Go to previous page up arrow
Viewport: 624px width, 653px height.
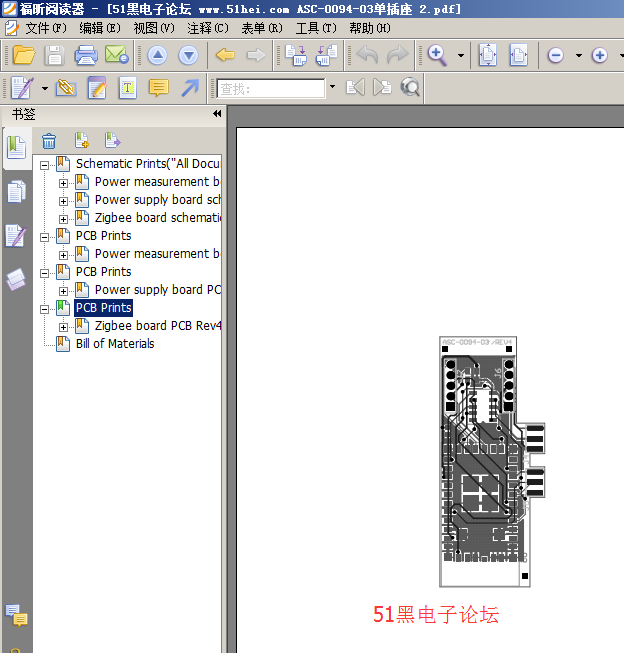click(x=157, y=55)
